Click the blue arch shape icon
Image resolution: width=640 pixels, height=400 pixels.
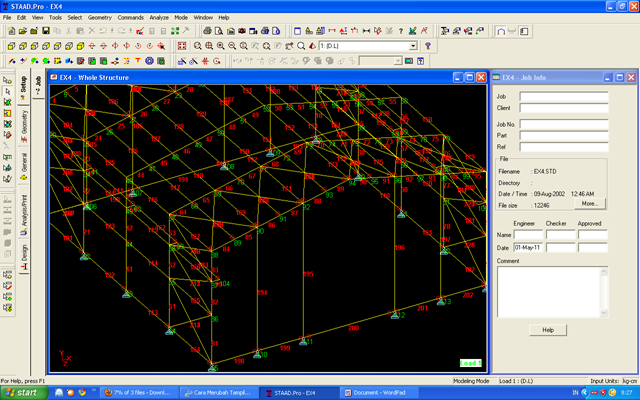click(501, 31)
